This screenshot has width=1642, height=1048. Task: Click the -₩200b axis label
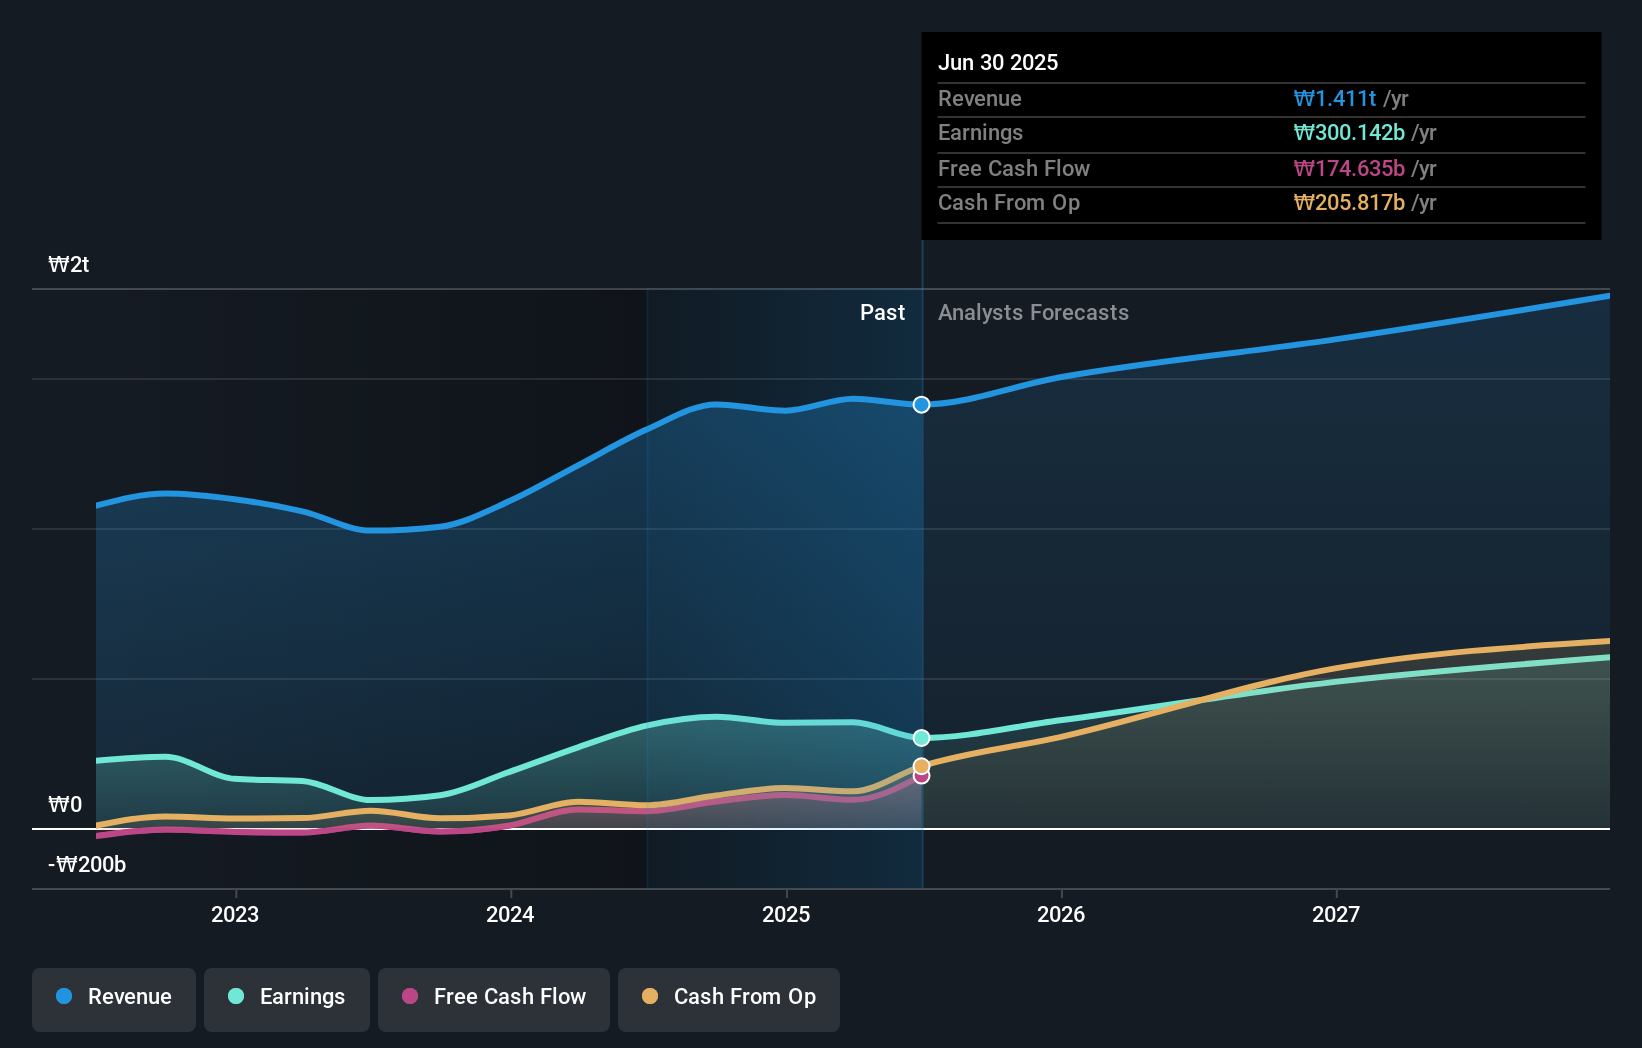[85, 864]
